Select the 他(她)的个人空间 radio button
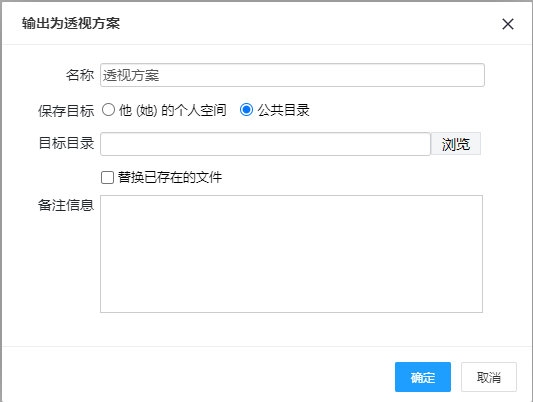The width and height of the screenshot is (533, 402). (108, 110)
